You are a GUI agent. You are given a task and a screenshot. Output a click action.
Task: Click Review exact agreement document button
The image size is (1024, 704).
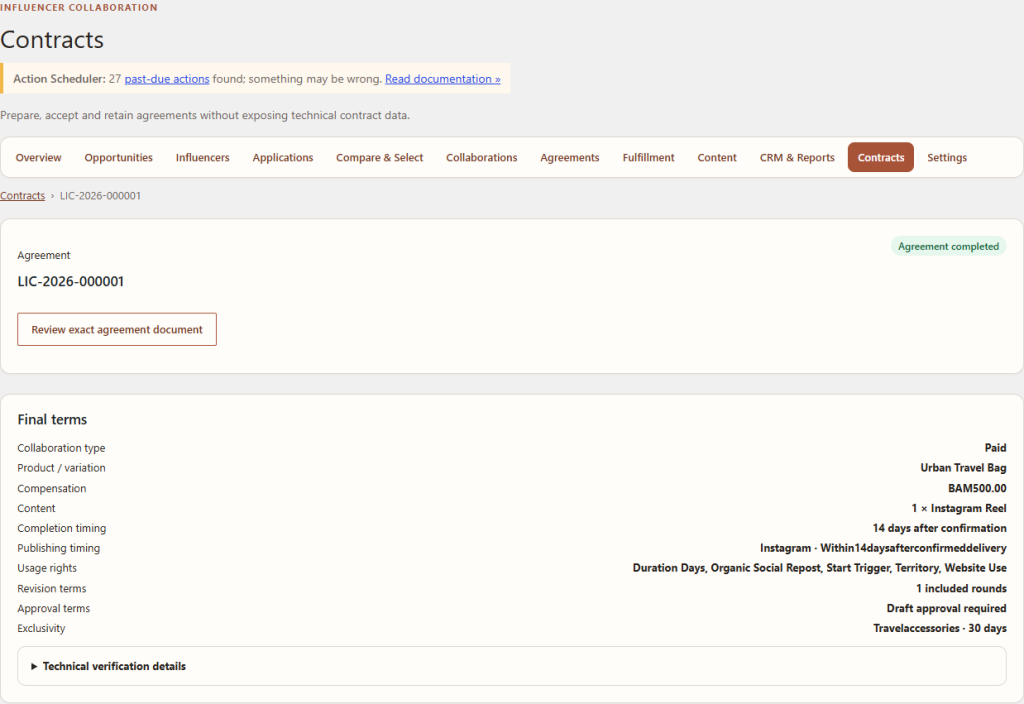coord(117,330)
